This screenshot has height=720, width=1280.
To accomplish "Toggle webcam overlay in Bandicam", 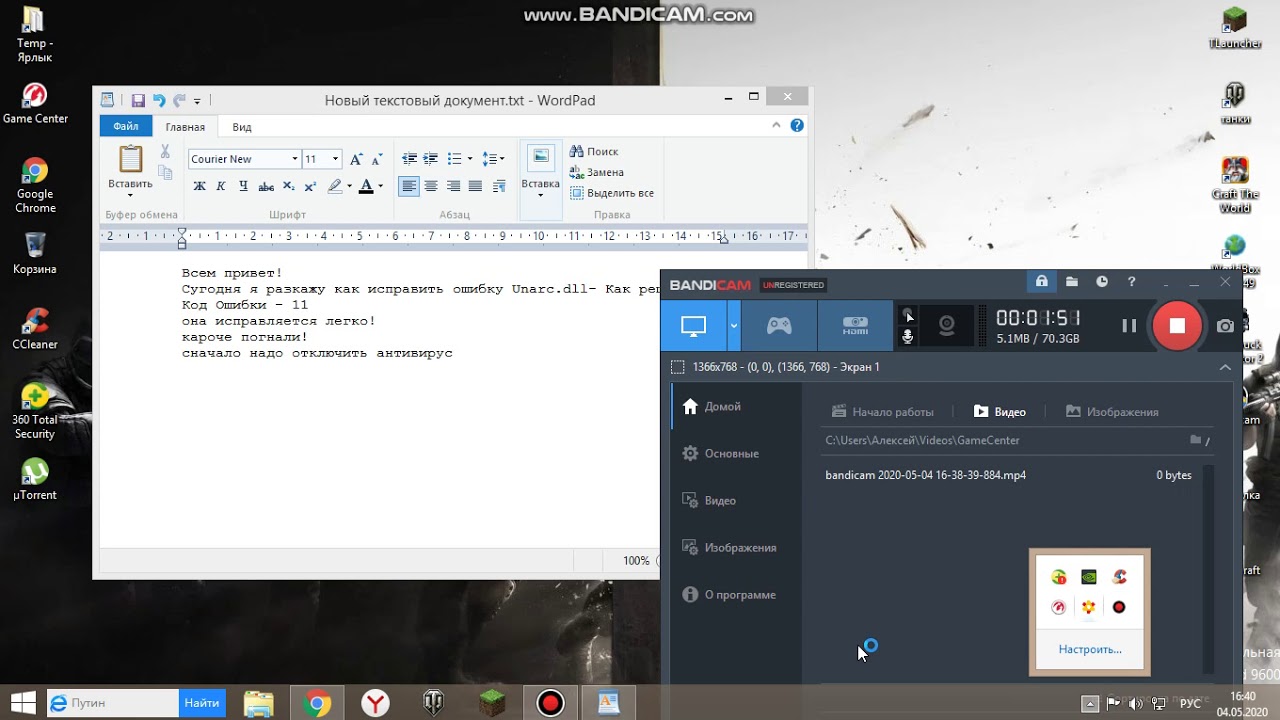I will [946, 325].
